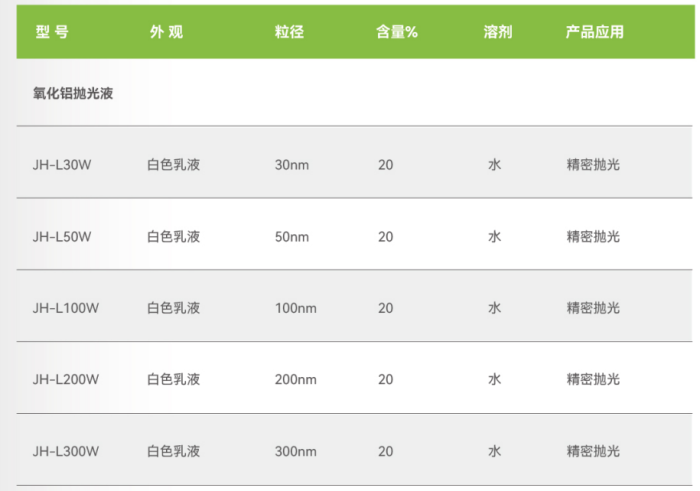Click the 30nm particle size cell
Screen dimensions: 700x491
click(x=291, y=164)
